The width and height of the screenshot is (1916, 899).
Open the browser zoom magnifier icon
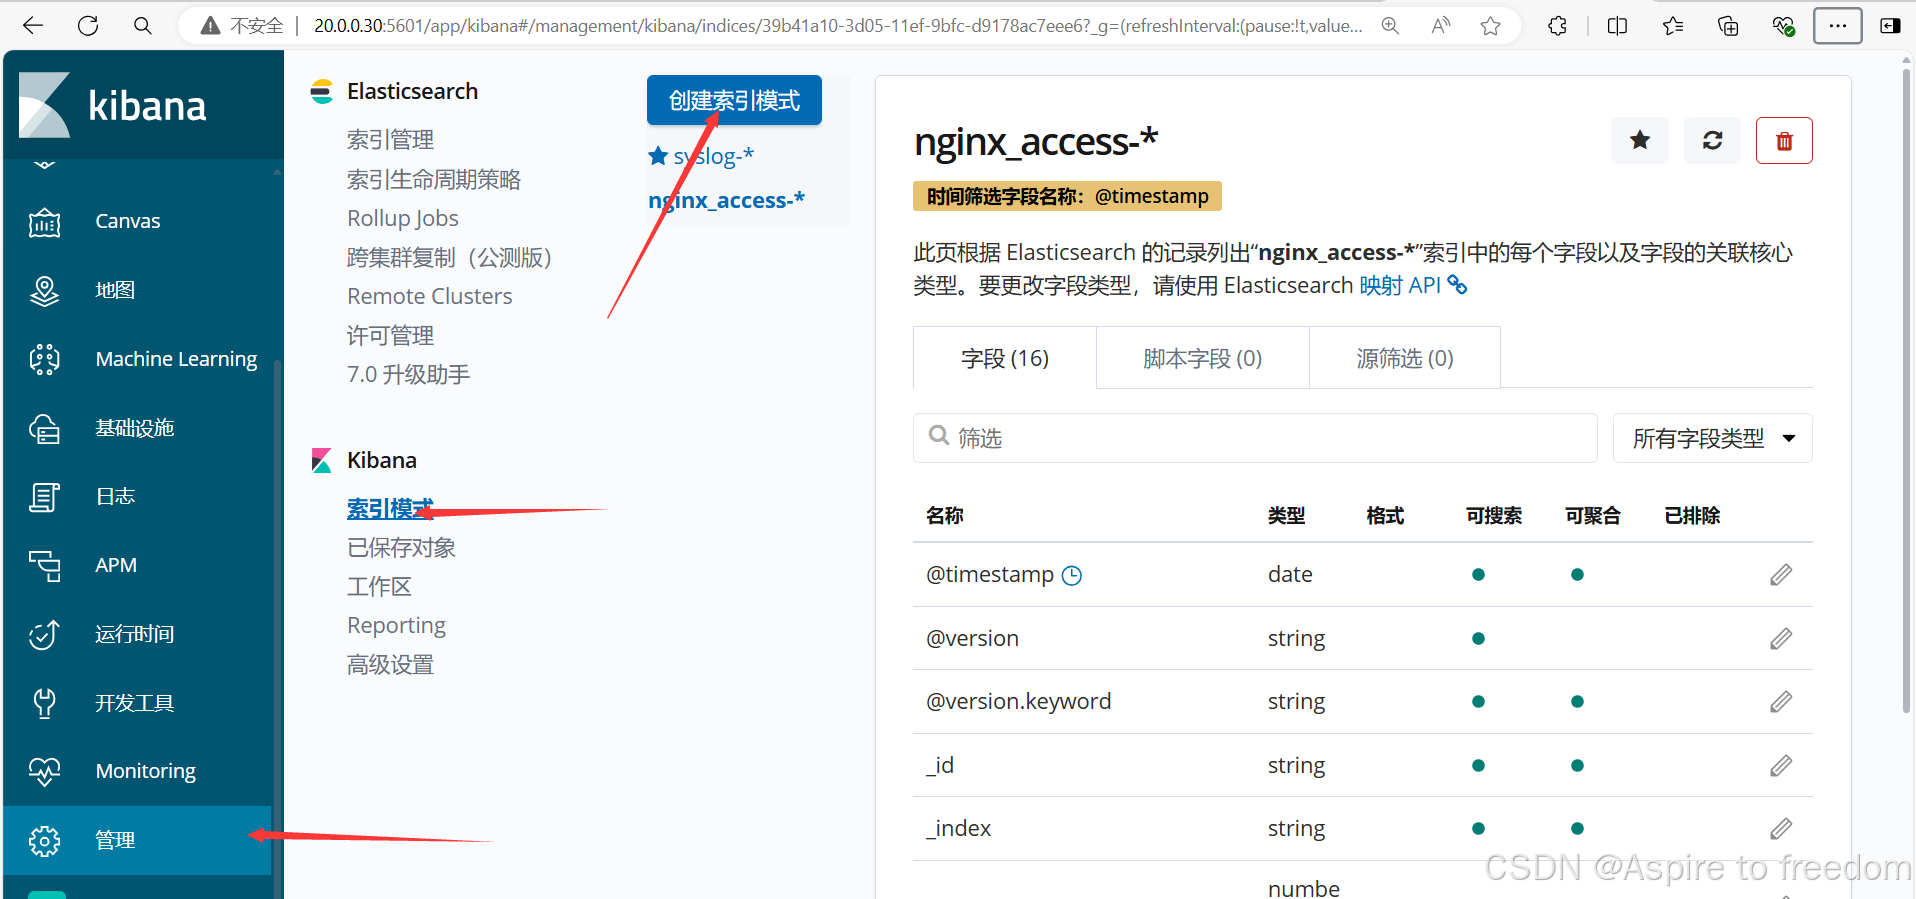point(1390,26)
